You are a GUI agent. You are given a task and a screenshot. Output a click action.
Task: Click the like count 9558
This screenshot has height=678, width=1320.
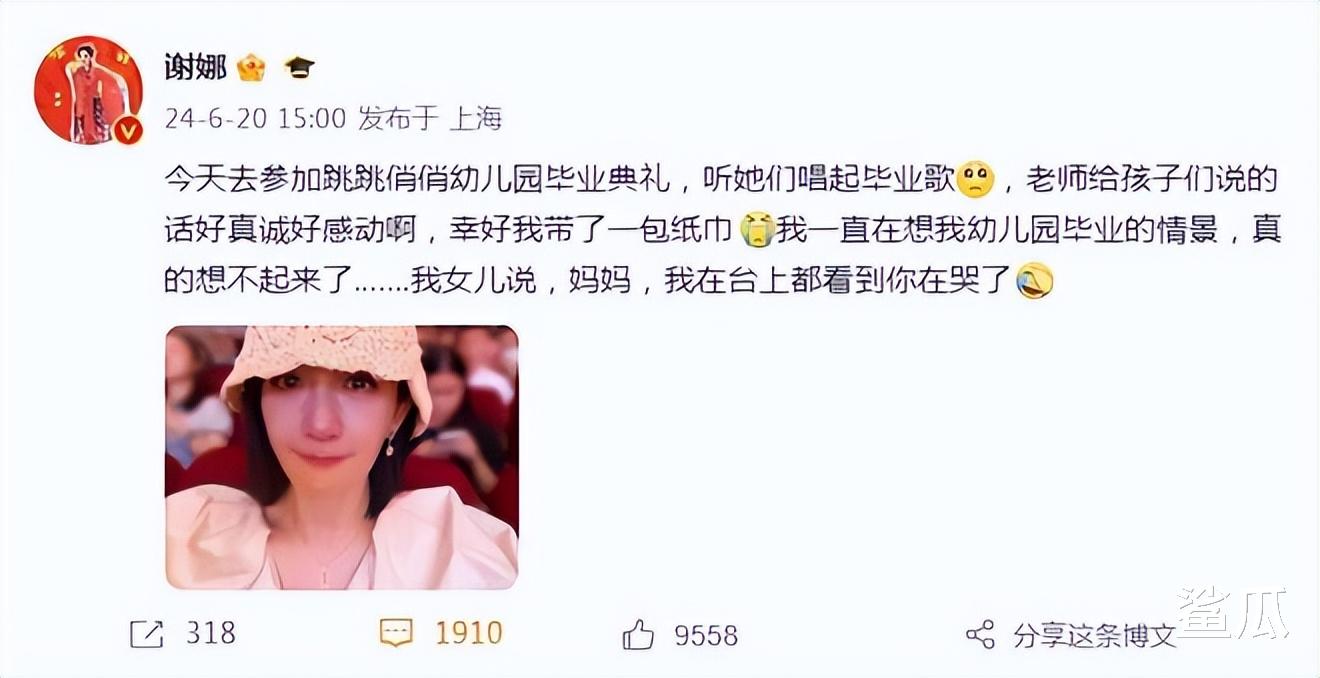tap(706, 634)
